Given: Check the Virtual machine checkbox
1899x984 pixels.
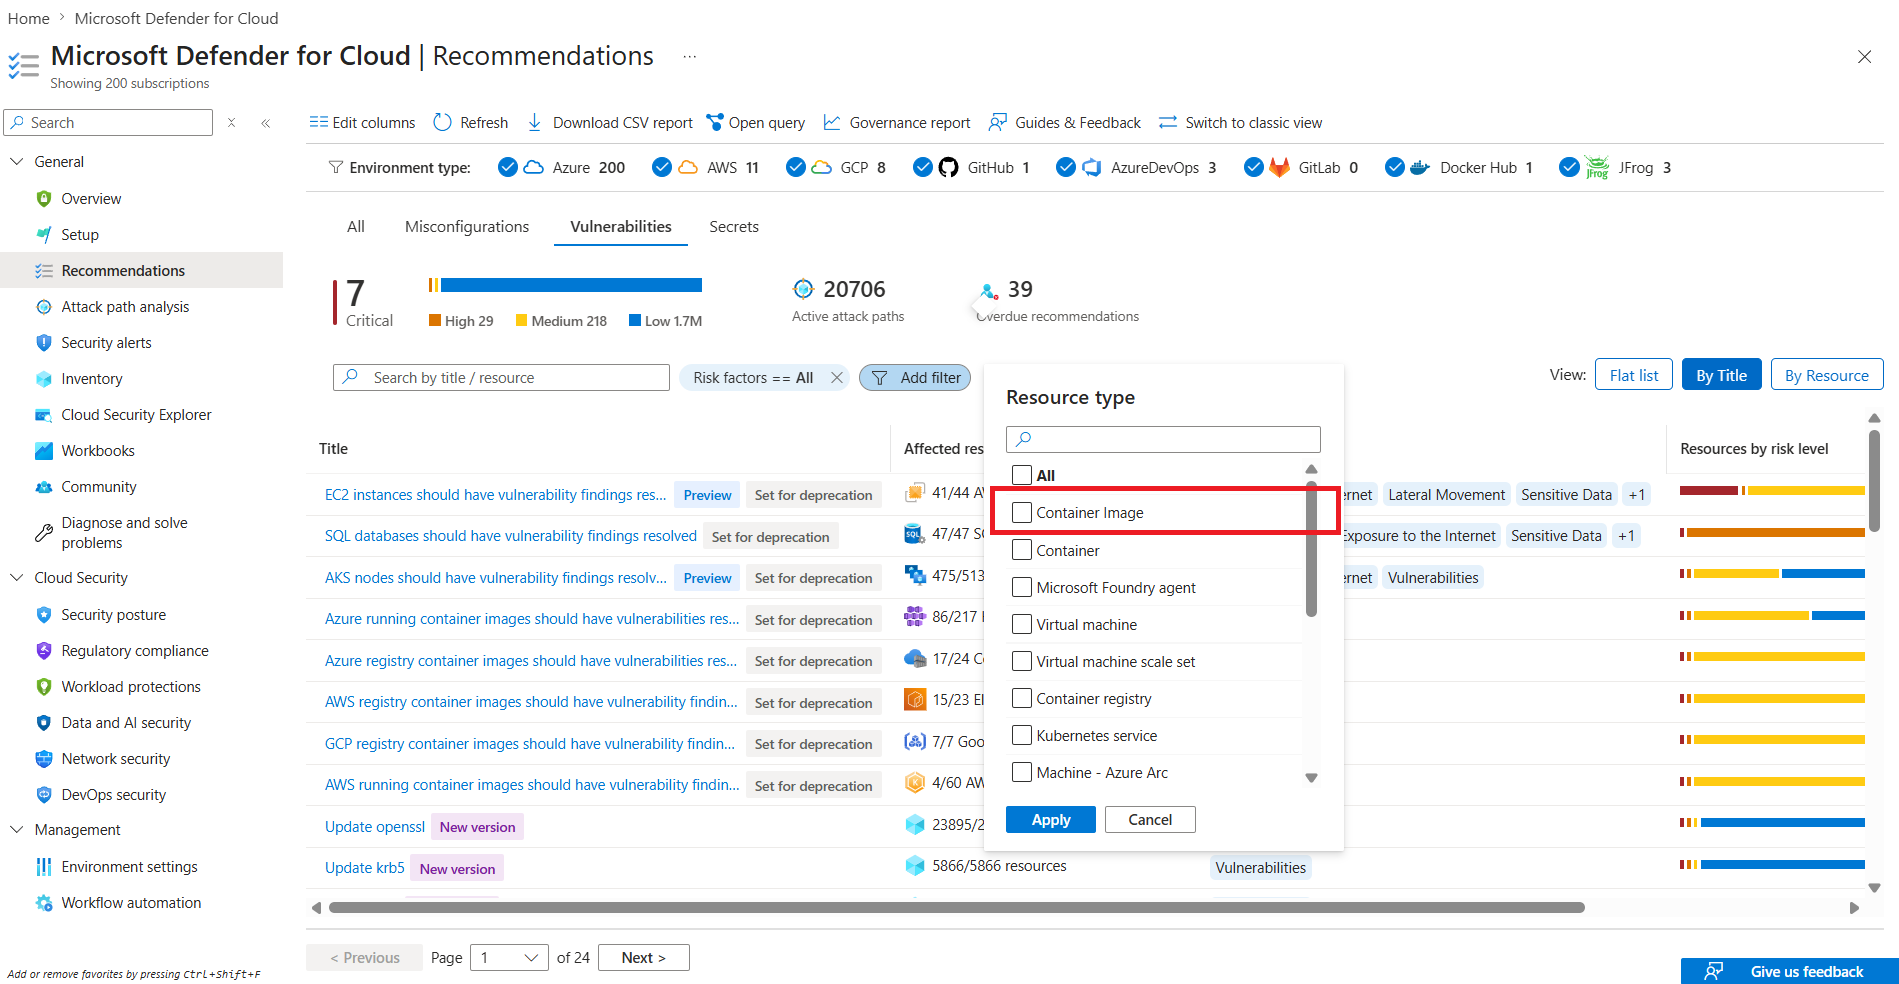Looking at the screenshot, I should 1021,623.
